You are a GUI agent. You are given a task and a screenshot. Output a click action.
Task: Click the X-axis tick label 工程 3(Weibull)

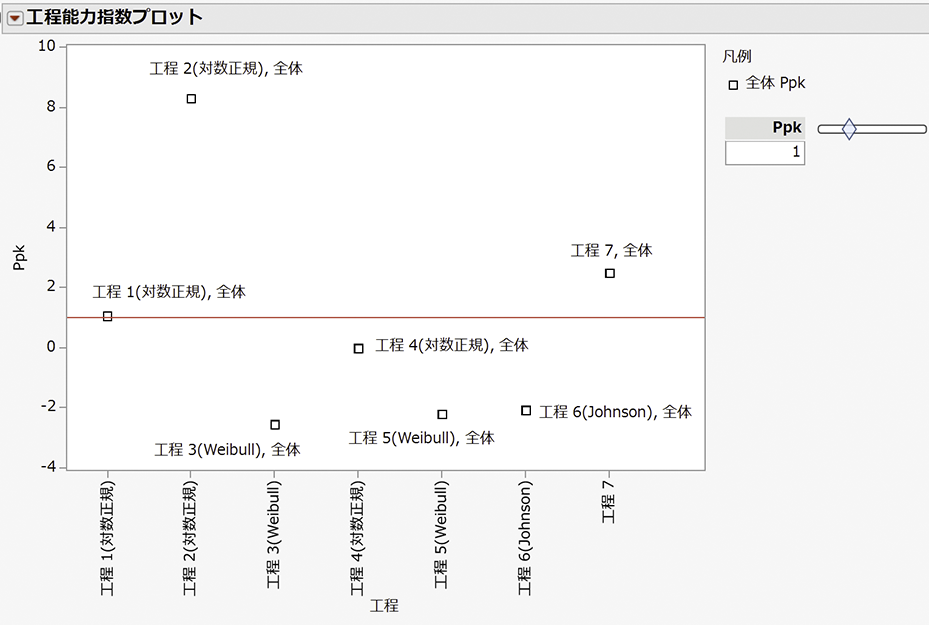coord(273,534)
